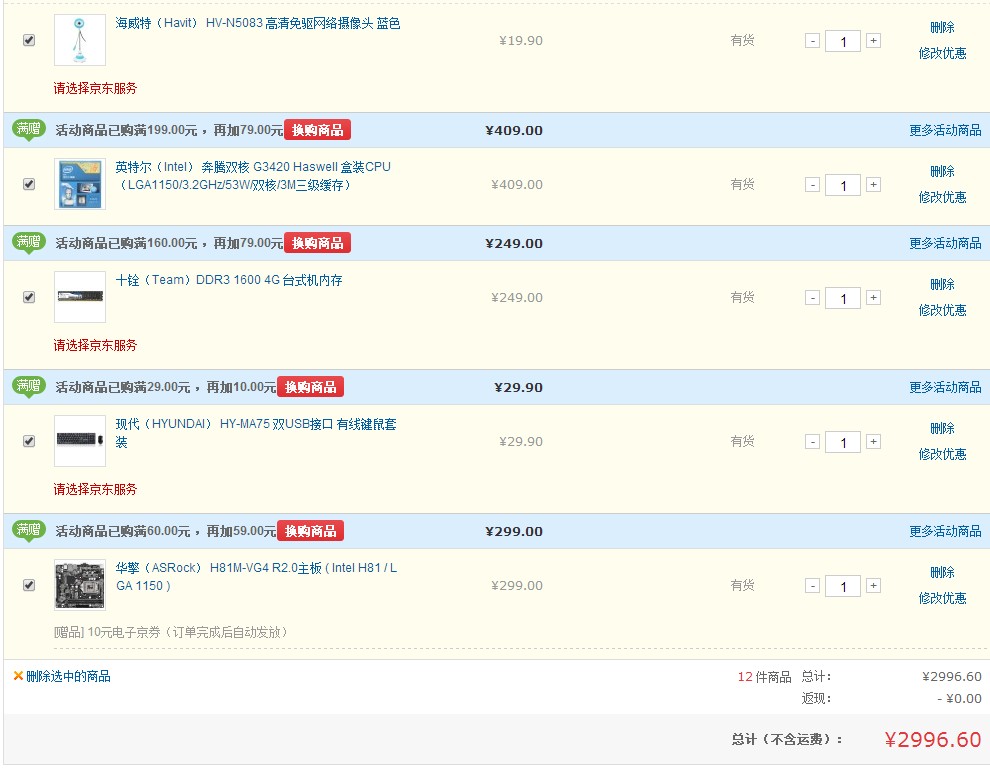Viewport: 990px width, 769px height.
Task: Open 更多活动商品 in the ¥249.00 promotion bar
Action: coord(945,243)
